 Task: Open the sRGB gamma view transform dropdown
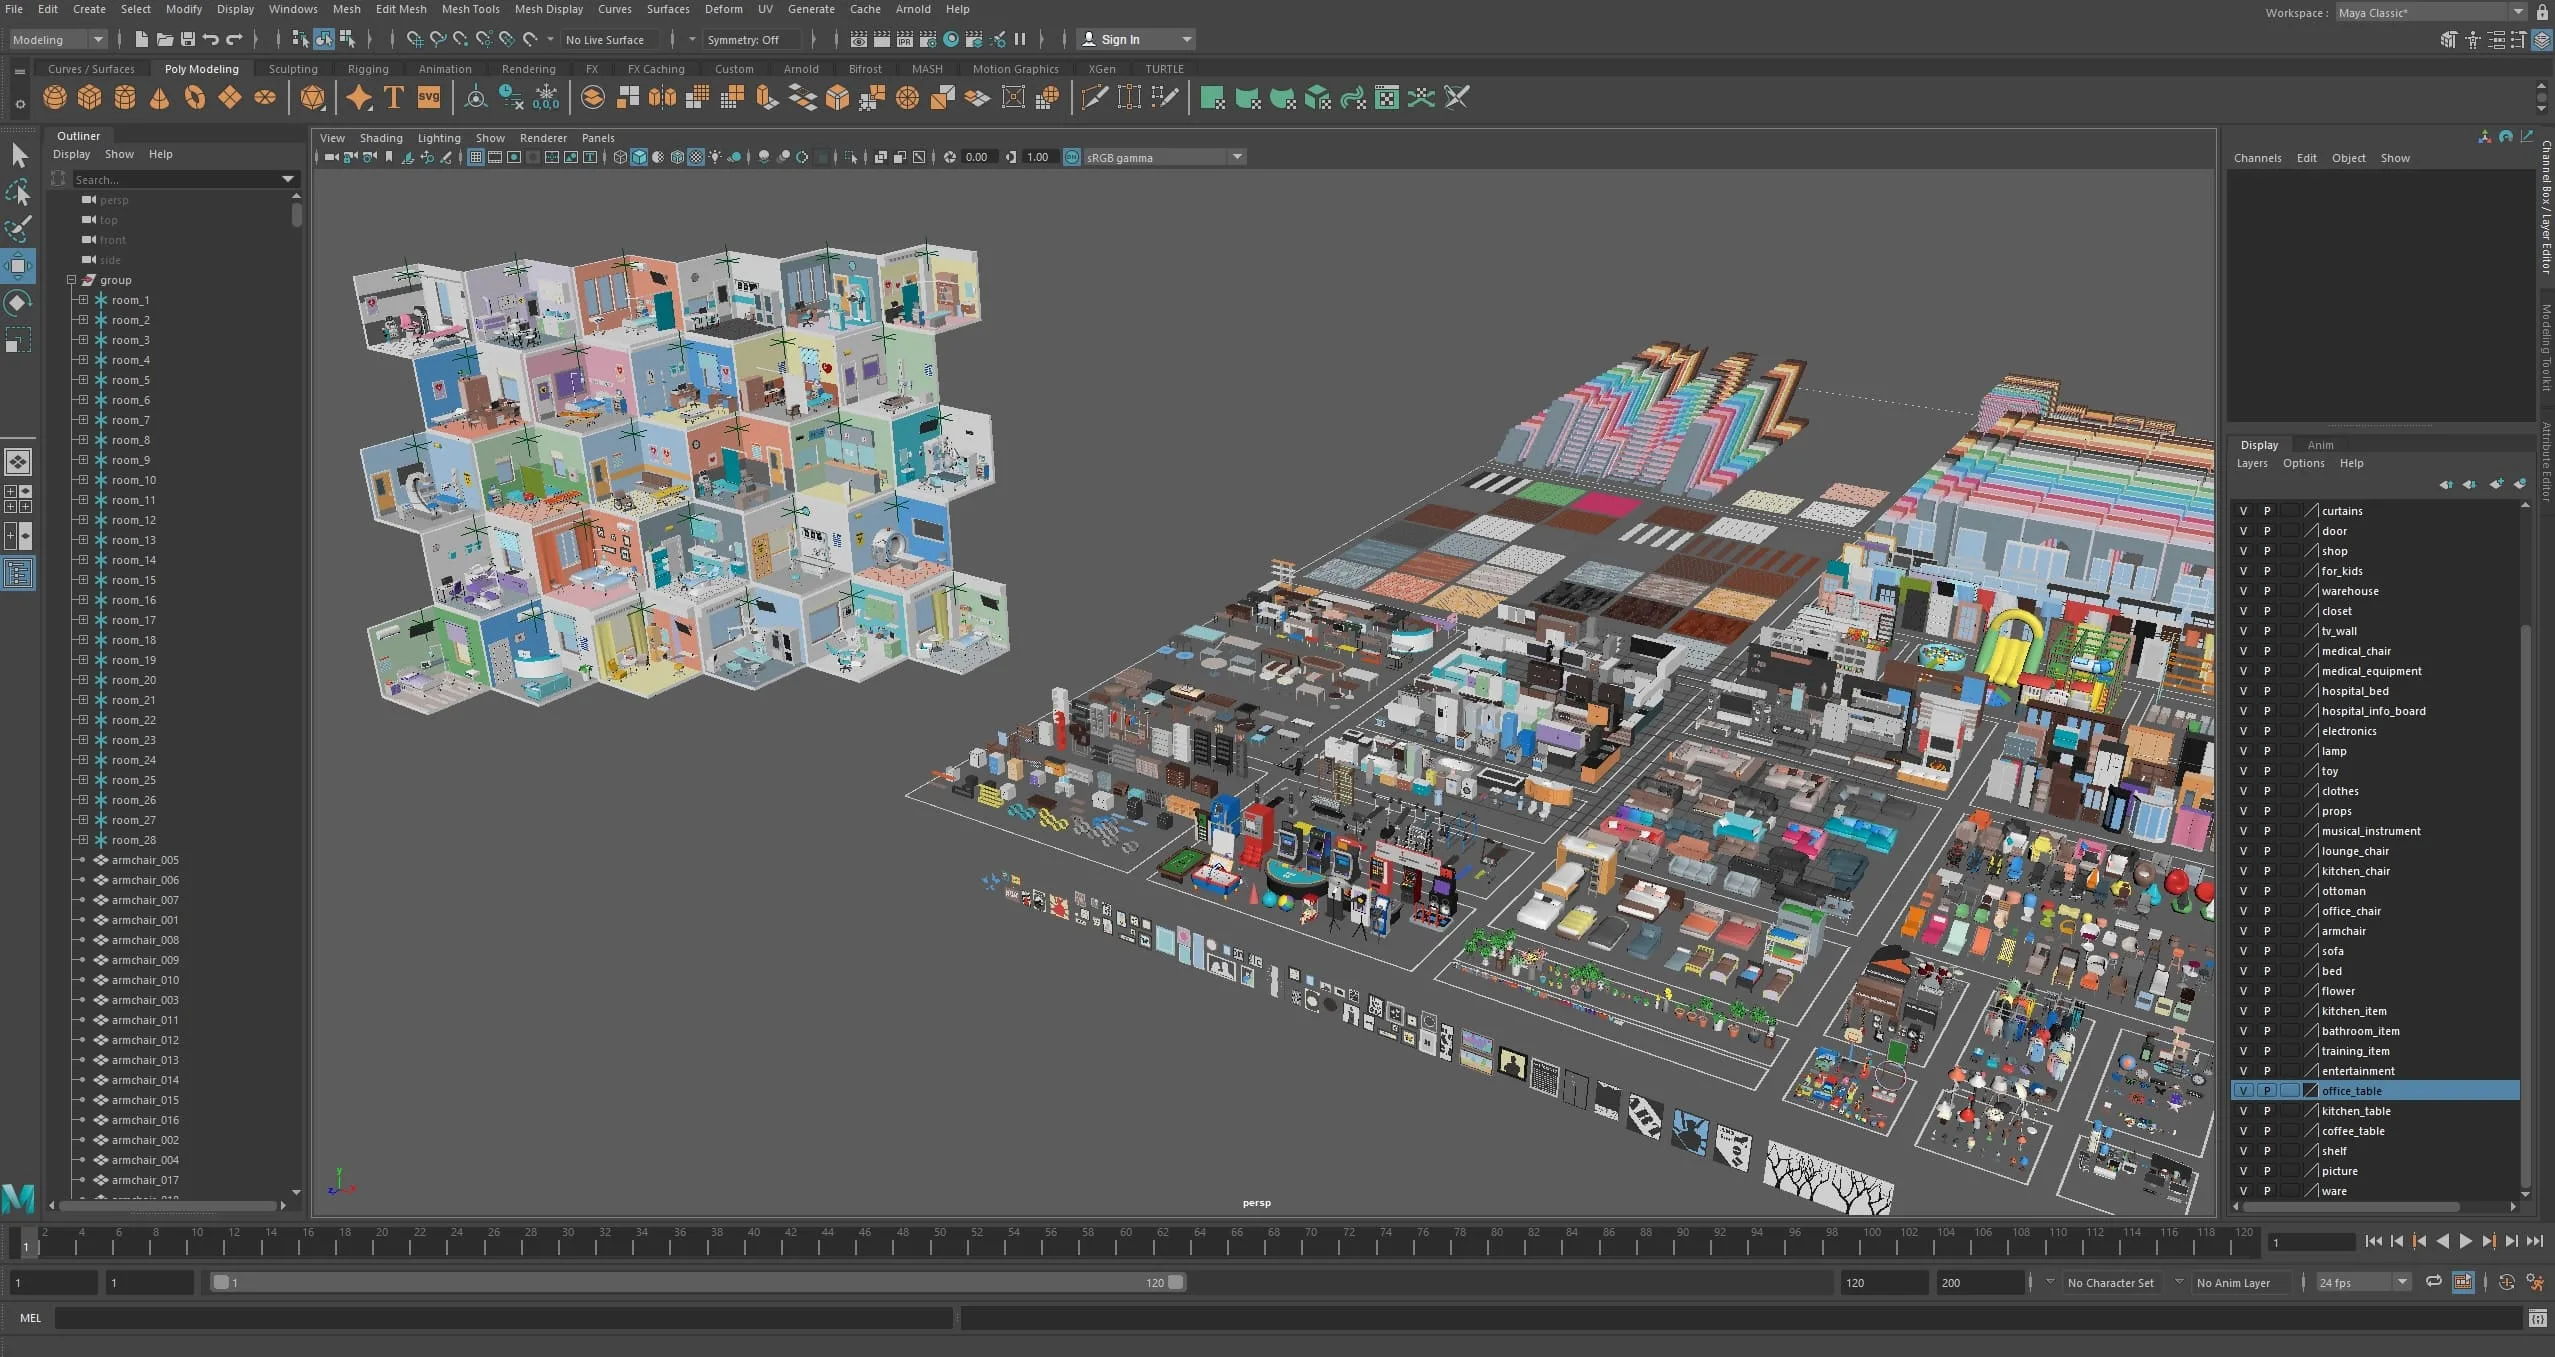coord(1164,157)
